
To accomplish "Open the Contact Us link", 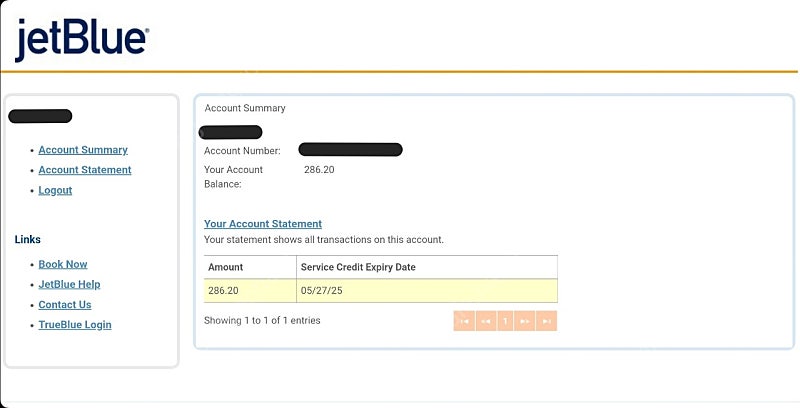I will point(65,304).
